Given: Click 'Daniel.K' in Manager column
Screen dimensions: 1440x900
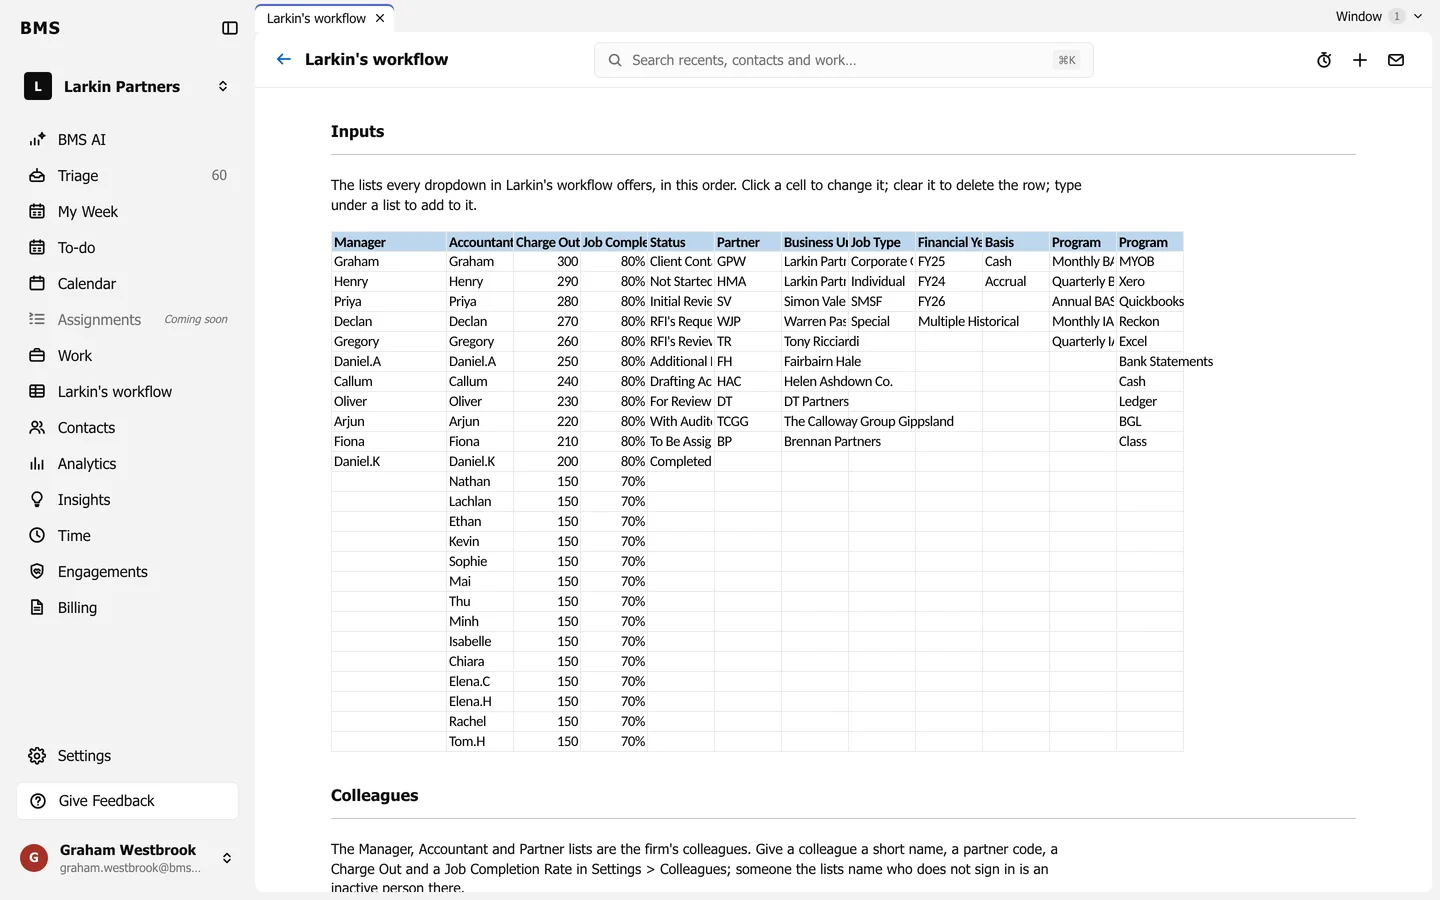Looking at the screenshot, I should click(389, 462).
